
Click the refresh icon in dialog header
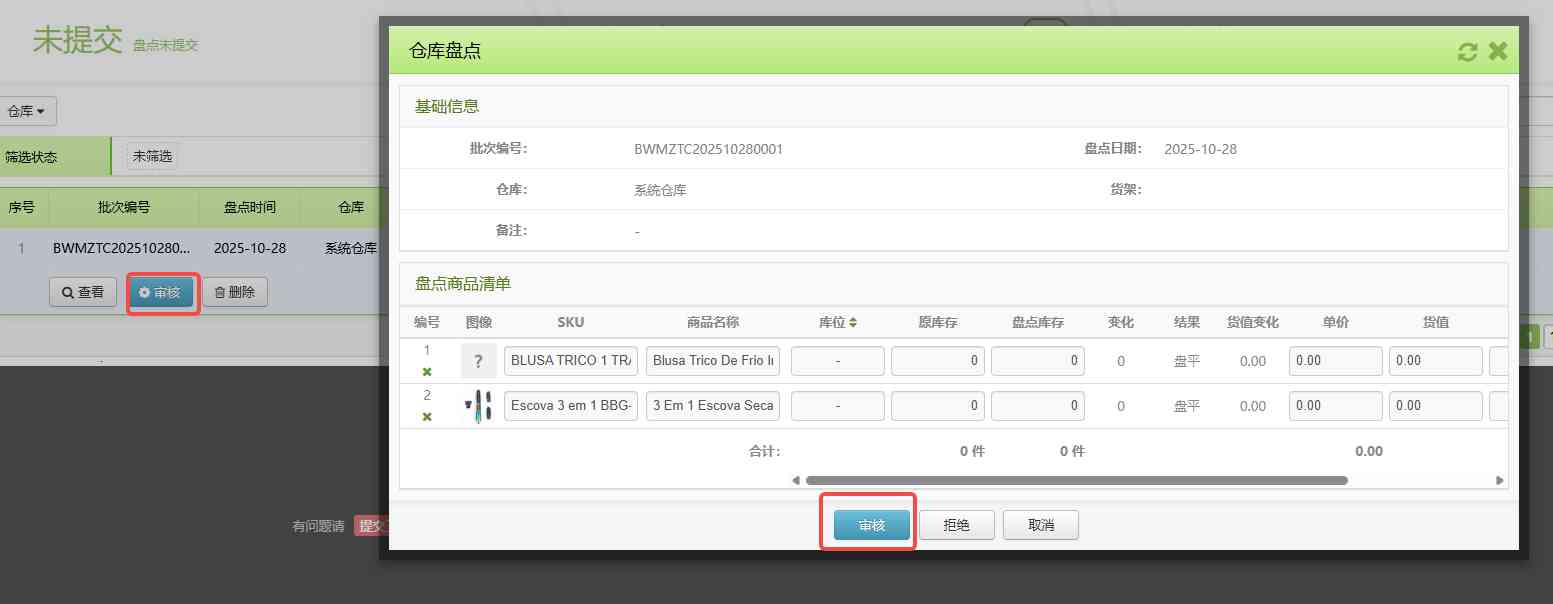1467,52
